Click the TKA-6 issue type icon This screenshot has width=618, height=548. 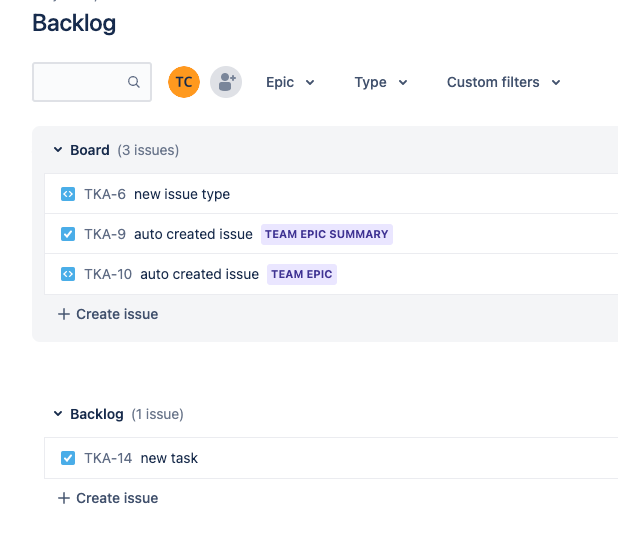(x=68, y=194)
